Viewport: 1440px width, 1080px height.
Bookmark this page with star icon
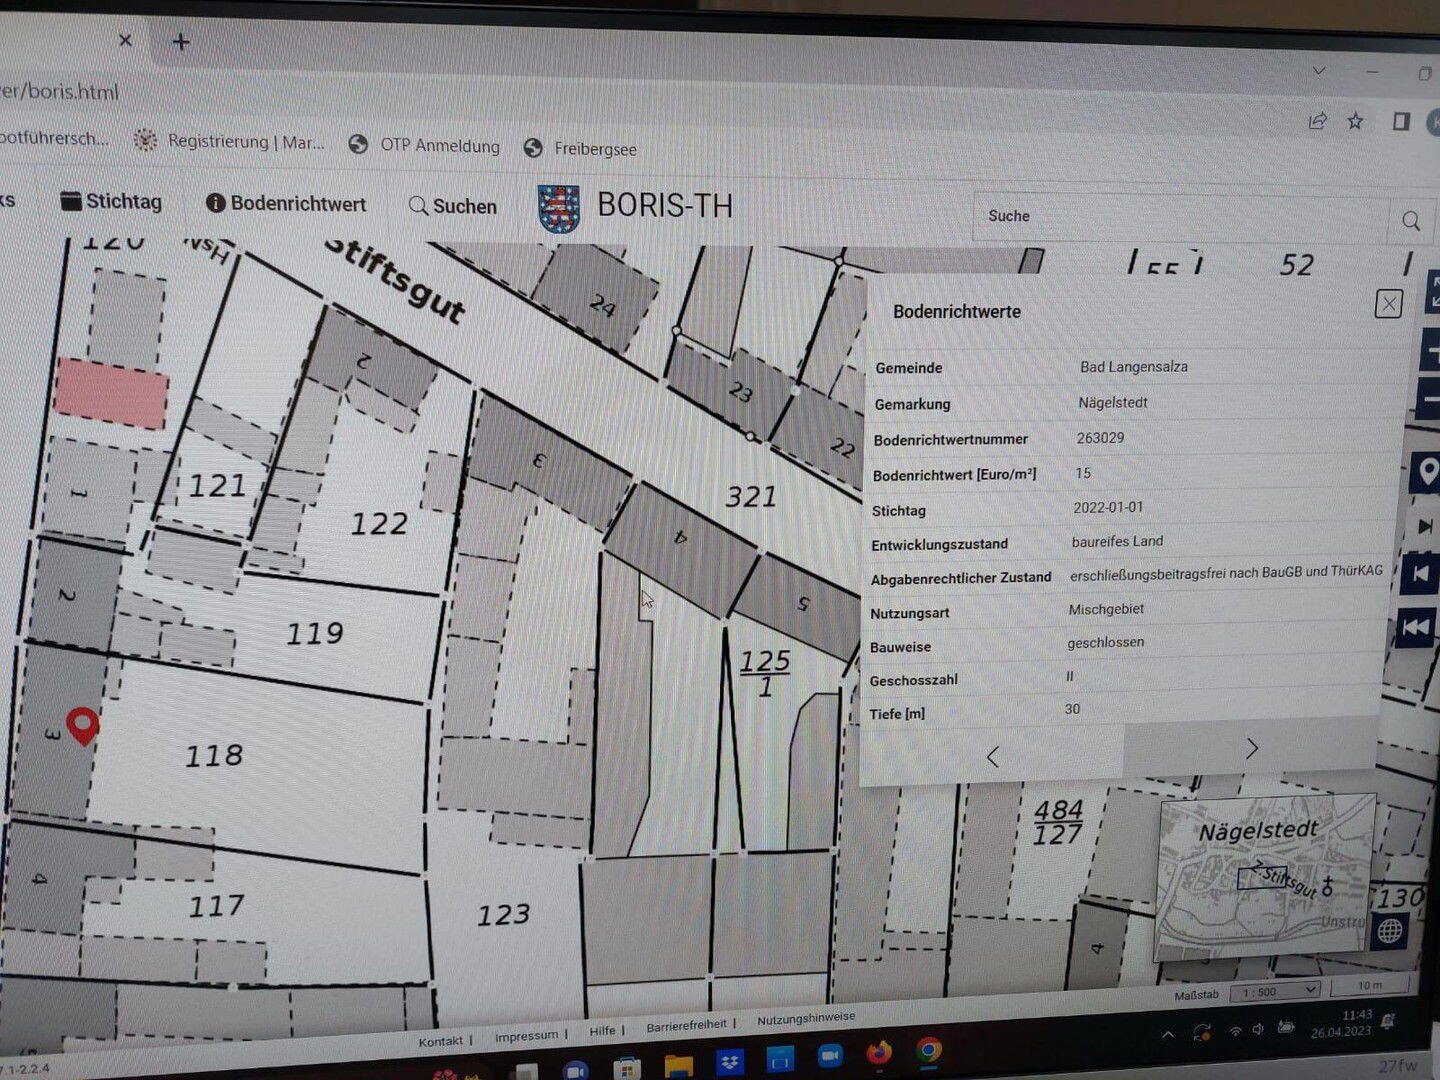pyautogui.click(x=1355, y=121)
